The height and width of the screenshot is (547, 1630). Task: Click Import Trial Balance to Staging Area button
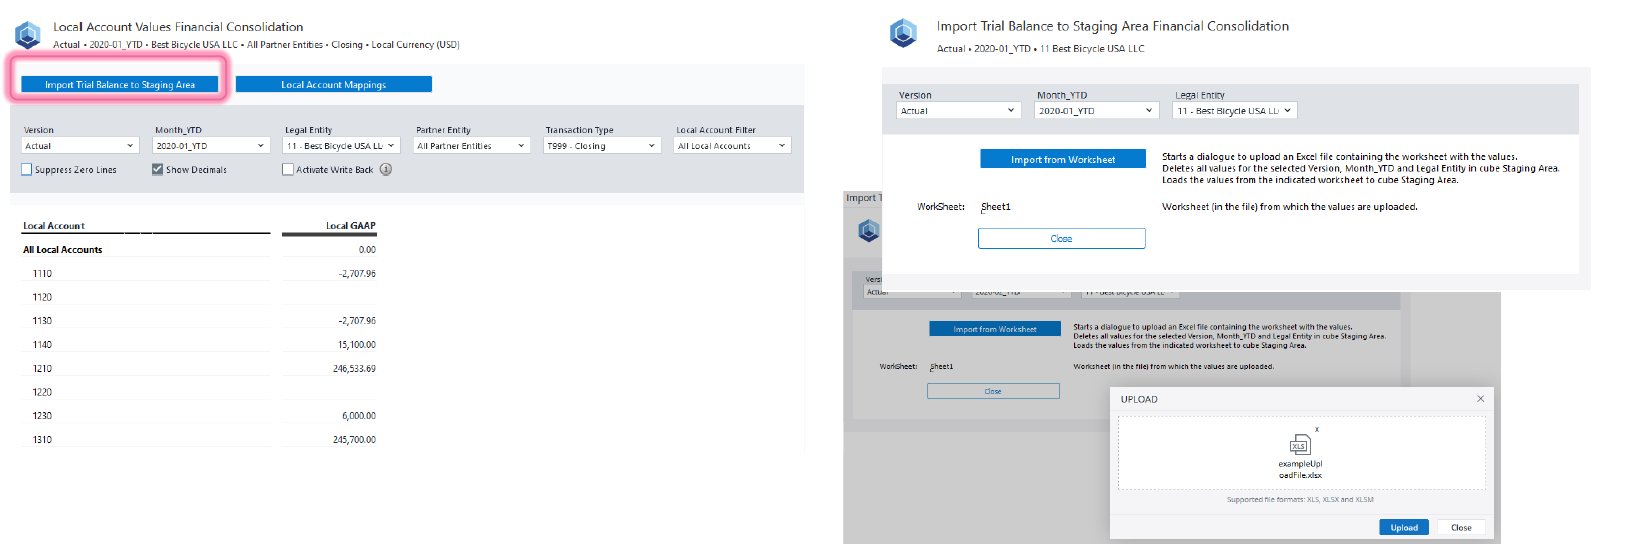(x=120, y=85)
